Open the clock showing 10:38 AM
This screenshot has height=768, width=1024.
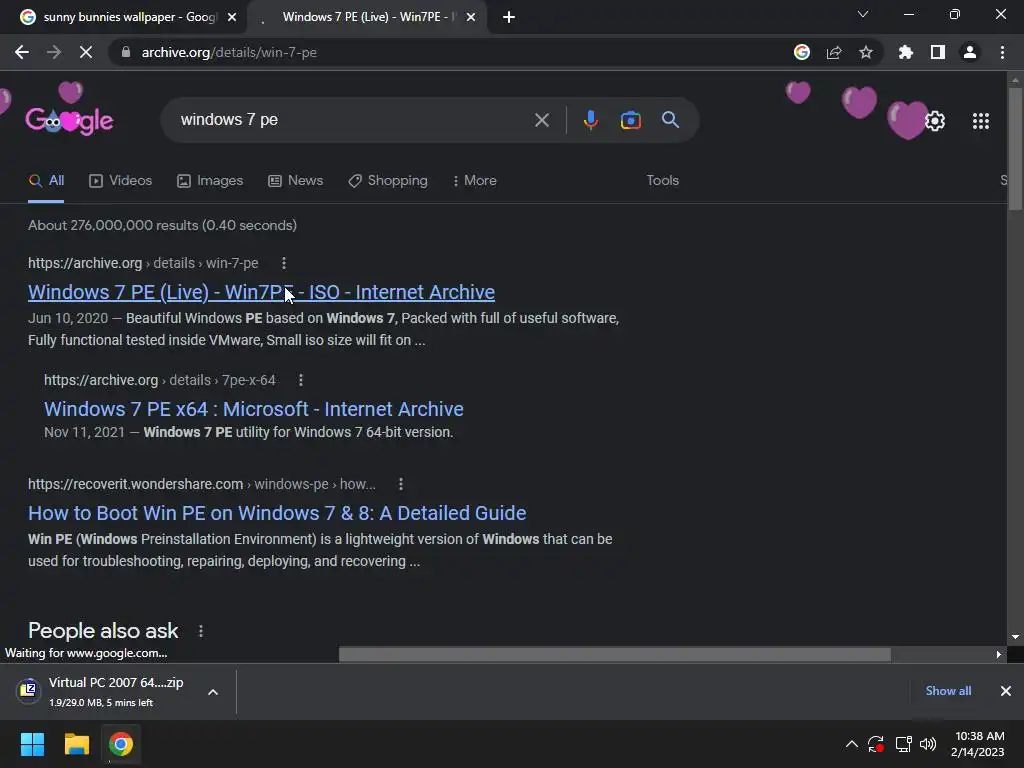coord(978,744)
